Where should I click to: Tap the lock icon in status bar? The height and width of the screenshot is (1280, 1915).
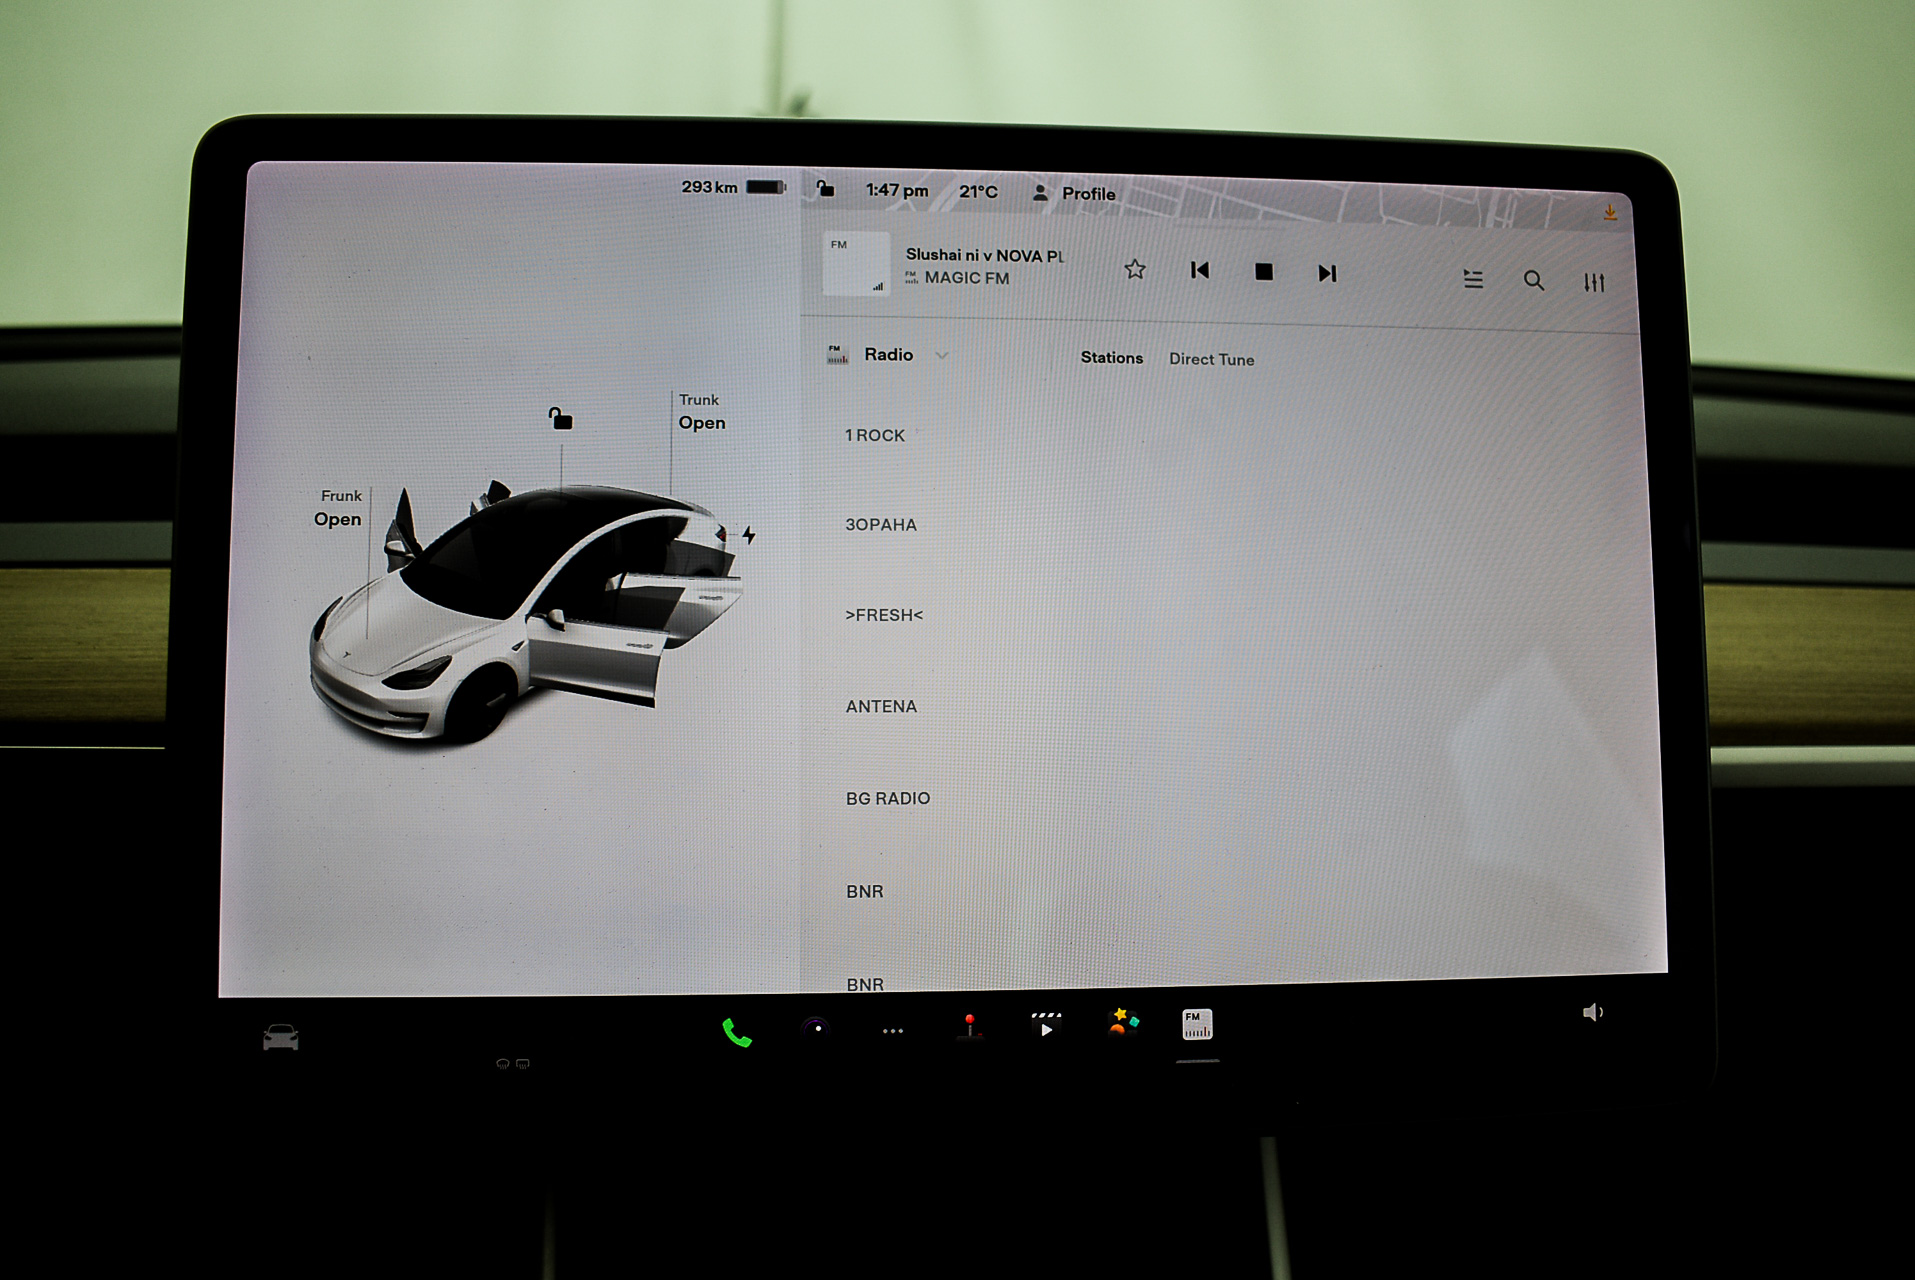coord(825,188)
